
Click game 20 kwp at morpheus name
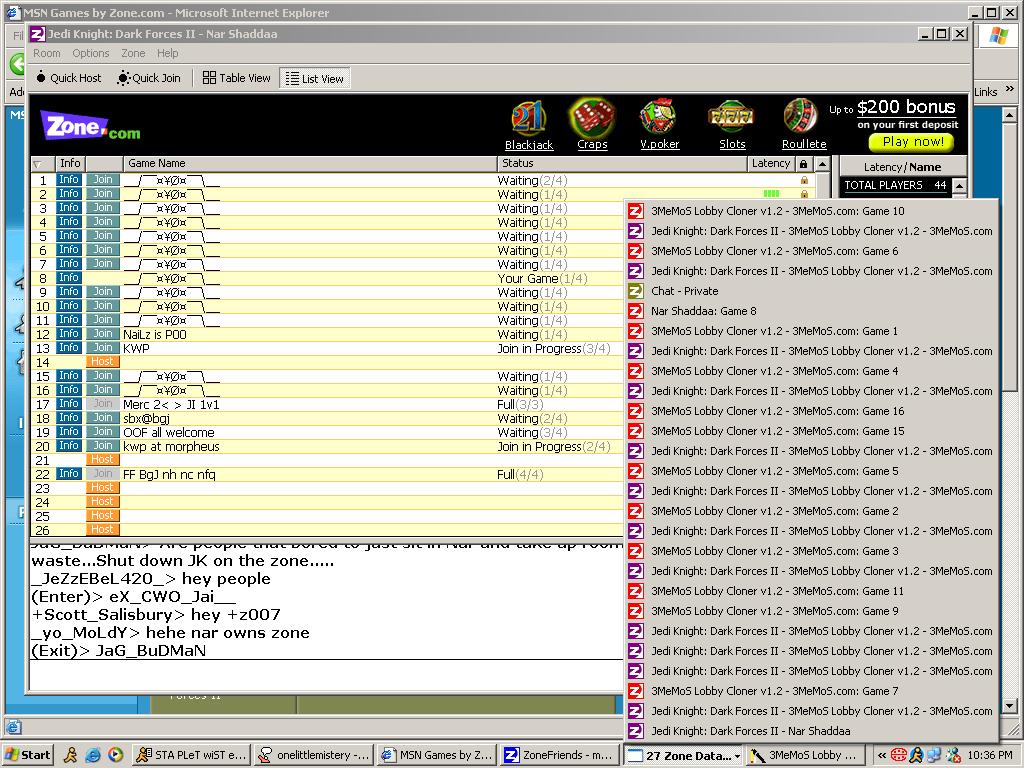point(171,446)
